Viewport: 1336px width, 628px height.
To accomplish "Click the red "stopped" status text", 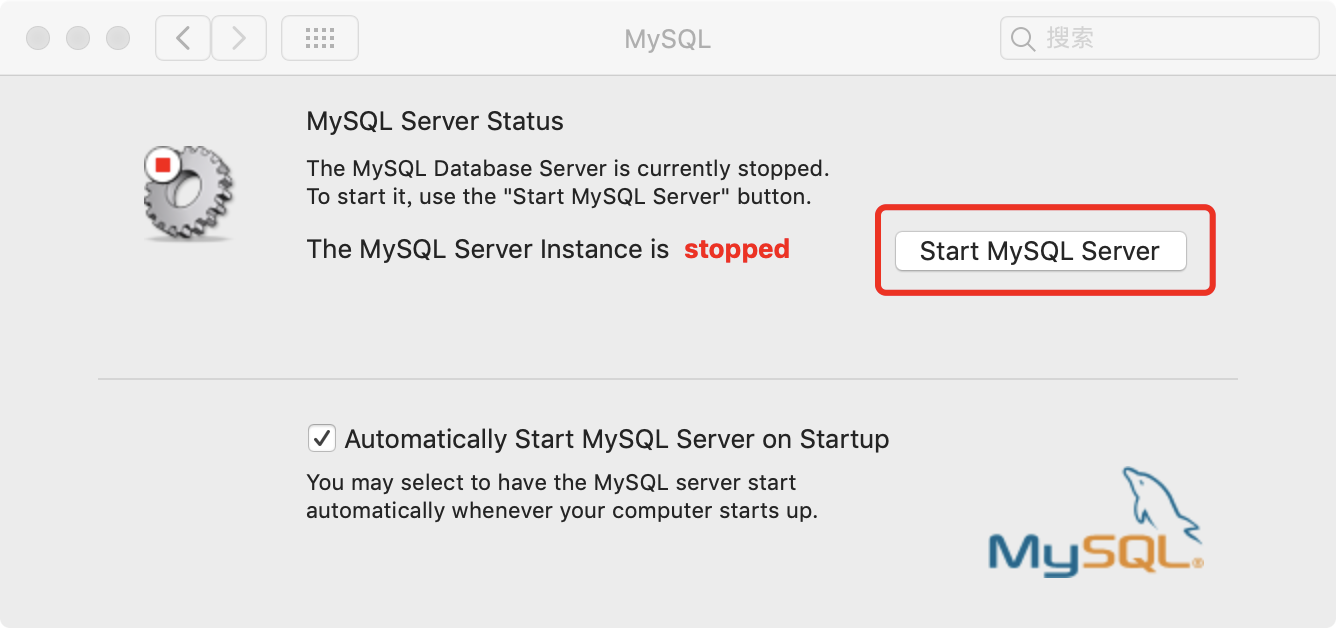I will [x=737, y=249].
